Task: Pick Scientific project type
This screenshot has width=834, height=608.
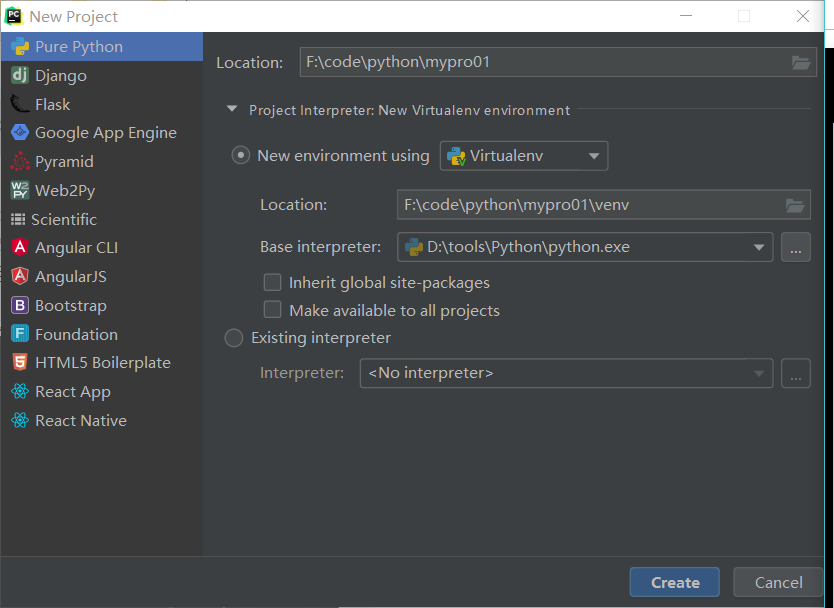Action: [102, 219]
